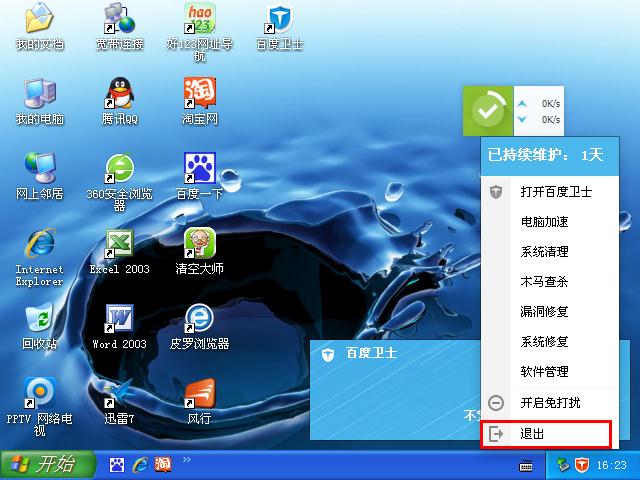Choose 退出 to exit Baidu Guard

532,434
